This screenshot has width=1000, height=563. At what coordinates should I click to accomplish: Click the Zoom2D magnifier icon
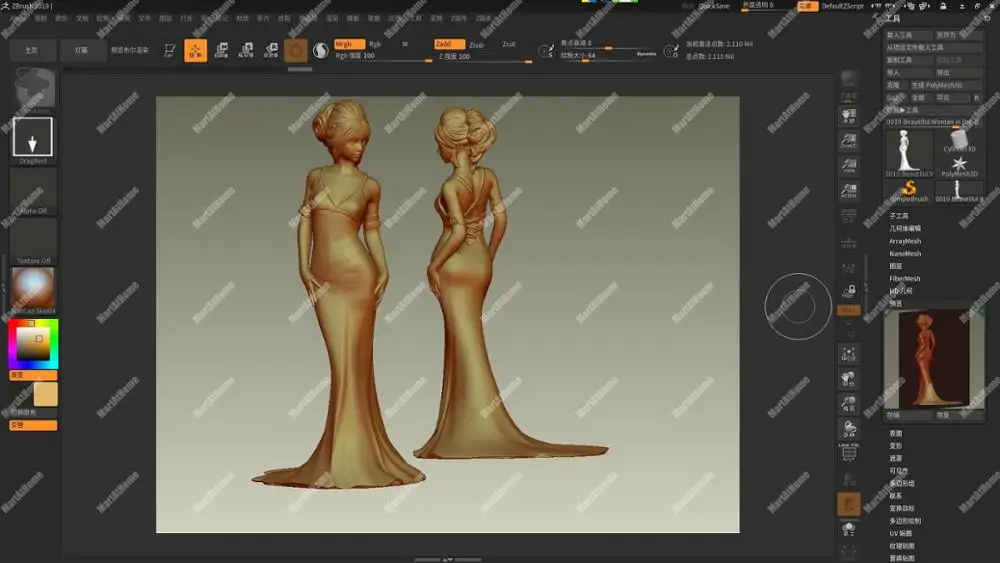click(848, 141)
